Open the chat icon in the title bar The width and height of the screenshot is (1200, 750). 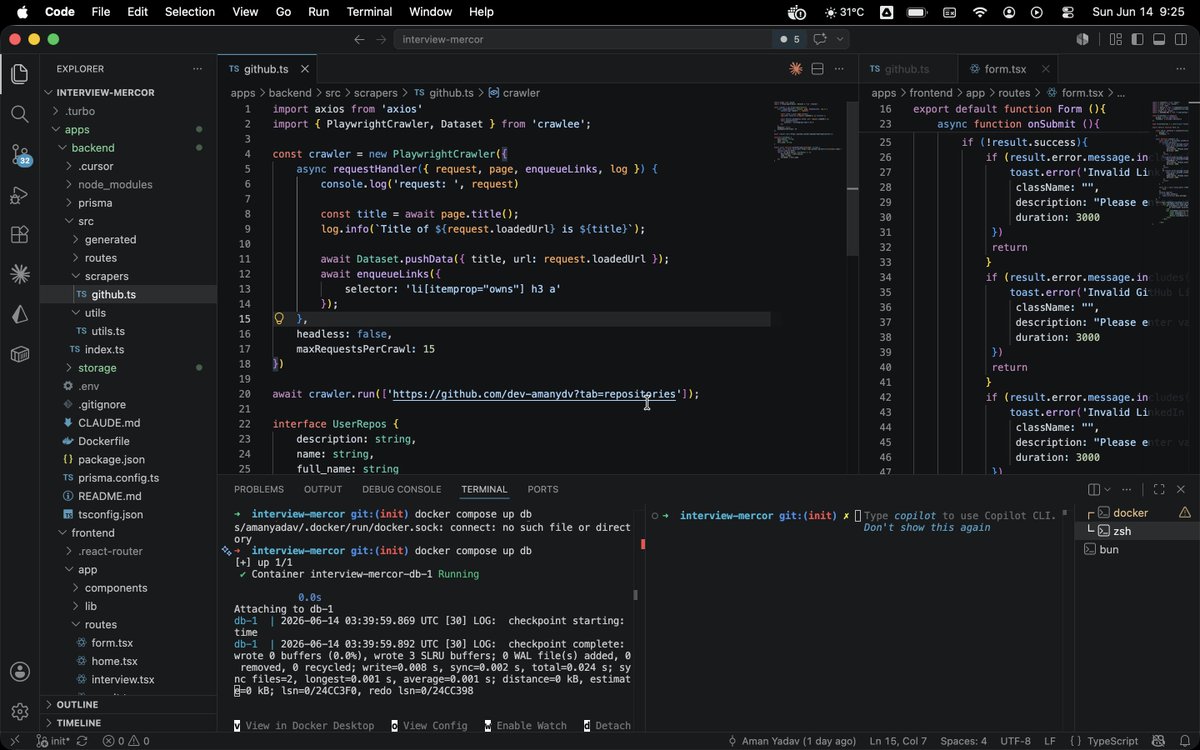[x=820, y=39]
